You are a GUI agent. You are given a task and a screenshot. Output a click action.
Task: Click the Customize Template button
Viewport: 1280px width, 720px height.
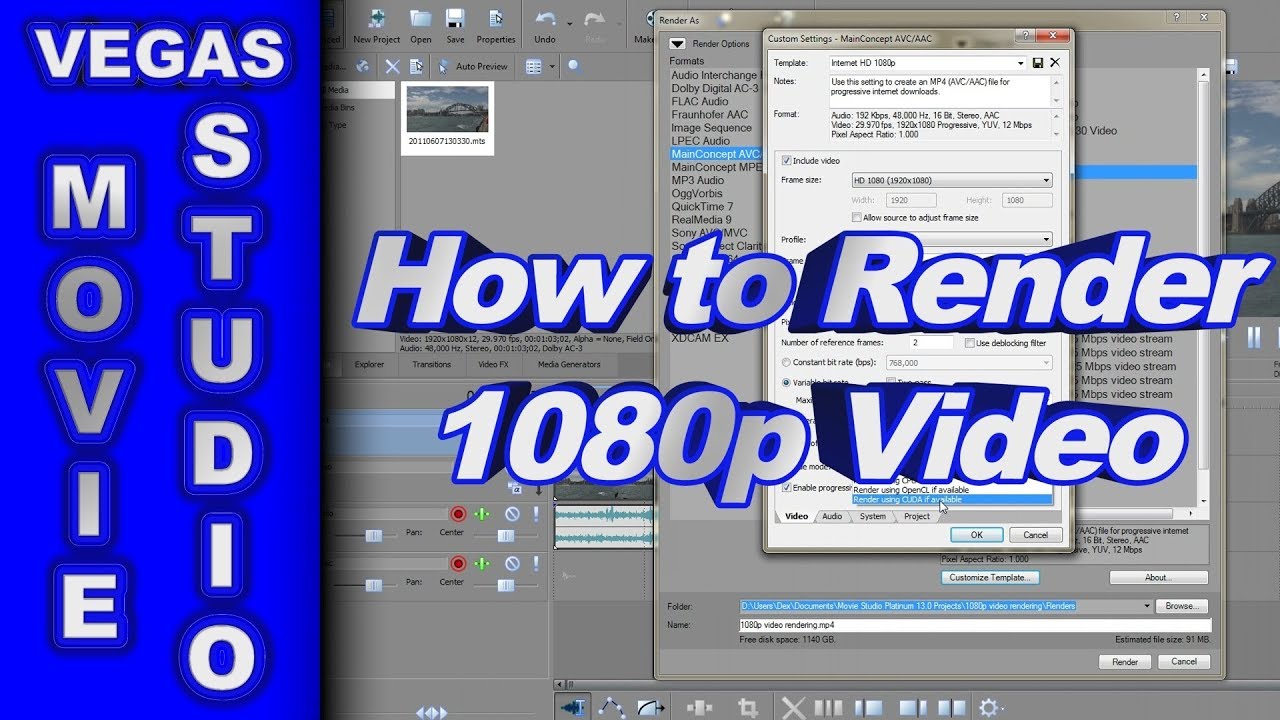pyautogui.click(x=991, y=578)
